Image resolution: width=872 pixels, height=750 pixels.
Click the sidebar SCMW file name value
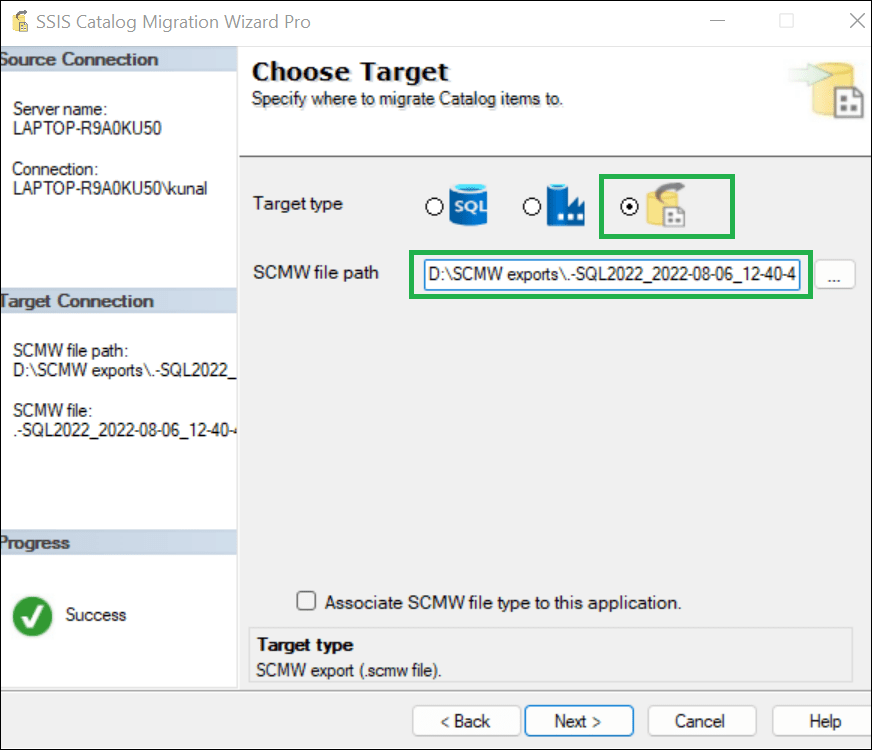[x=125, y=430]
